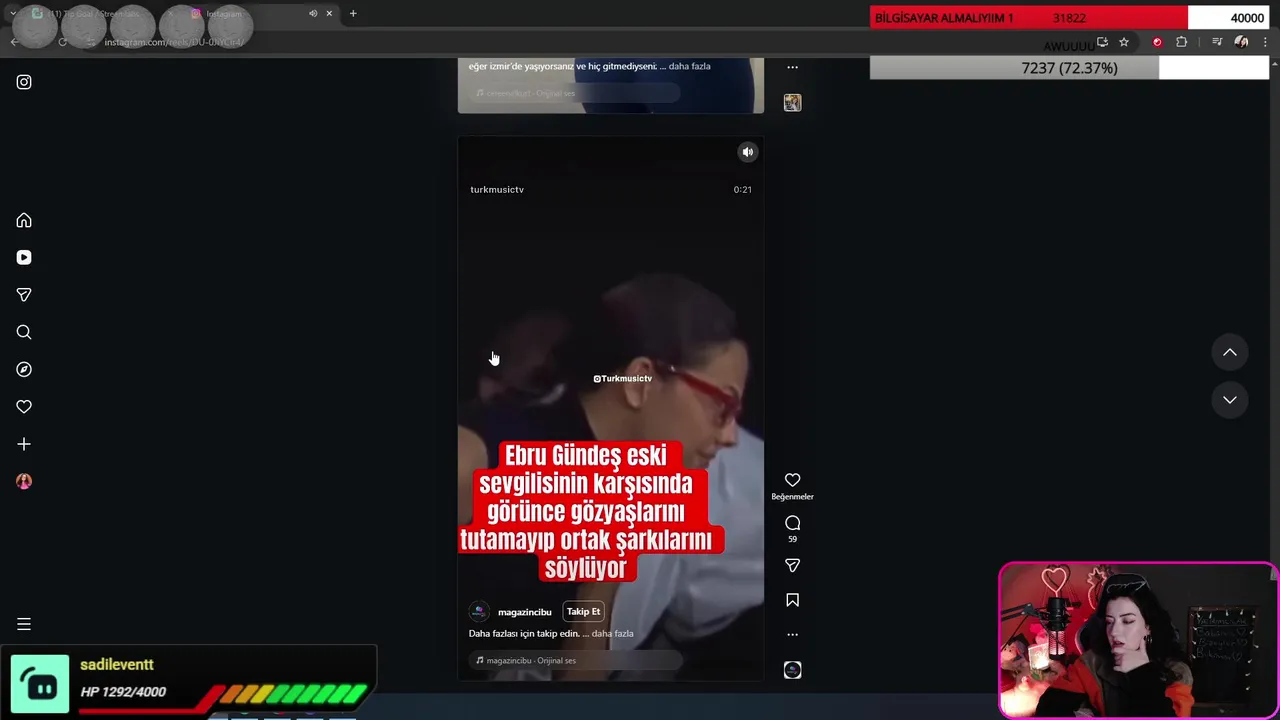Image resolution: width=1280 pixels, height=720 pixels.
Task: Click the red BİLGİSAYAR ALMALIYIM goal bar
Action: pyautogui.click(x=1029, y=18)
